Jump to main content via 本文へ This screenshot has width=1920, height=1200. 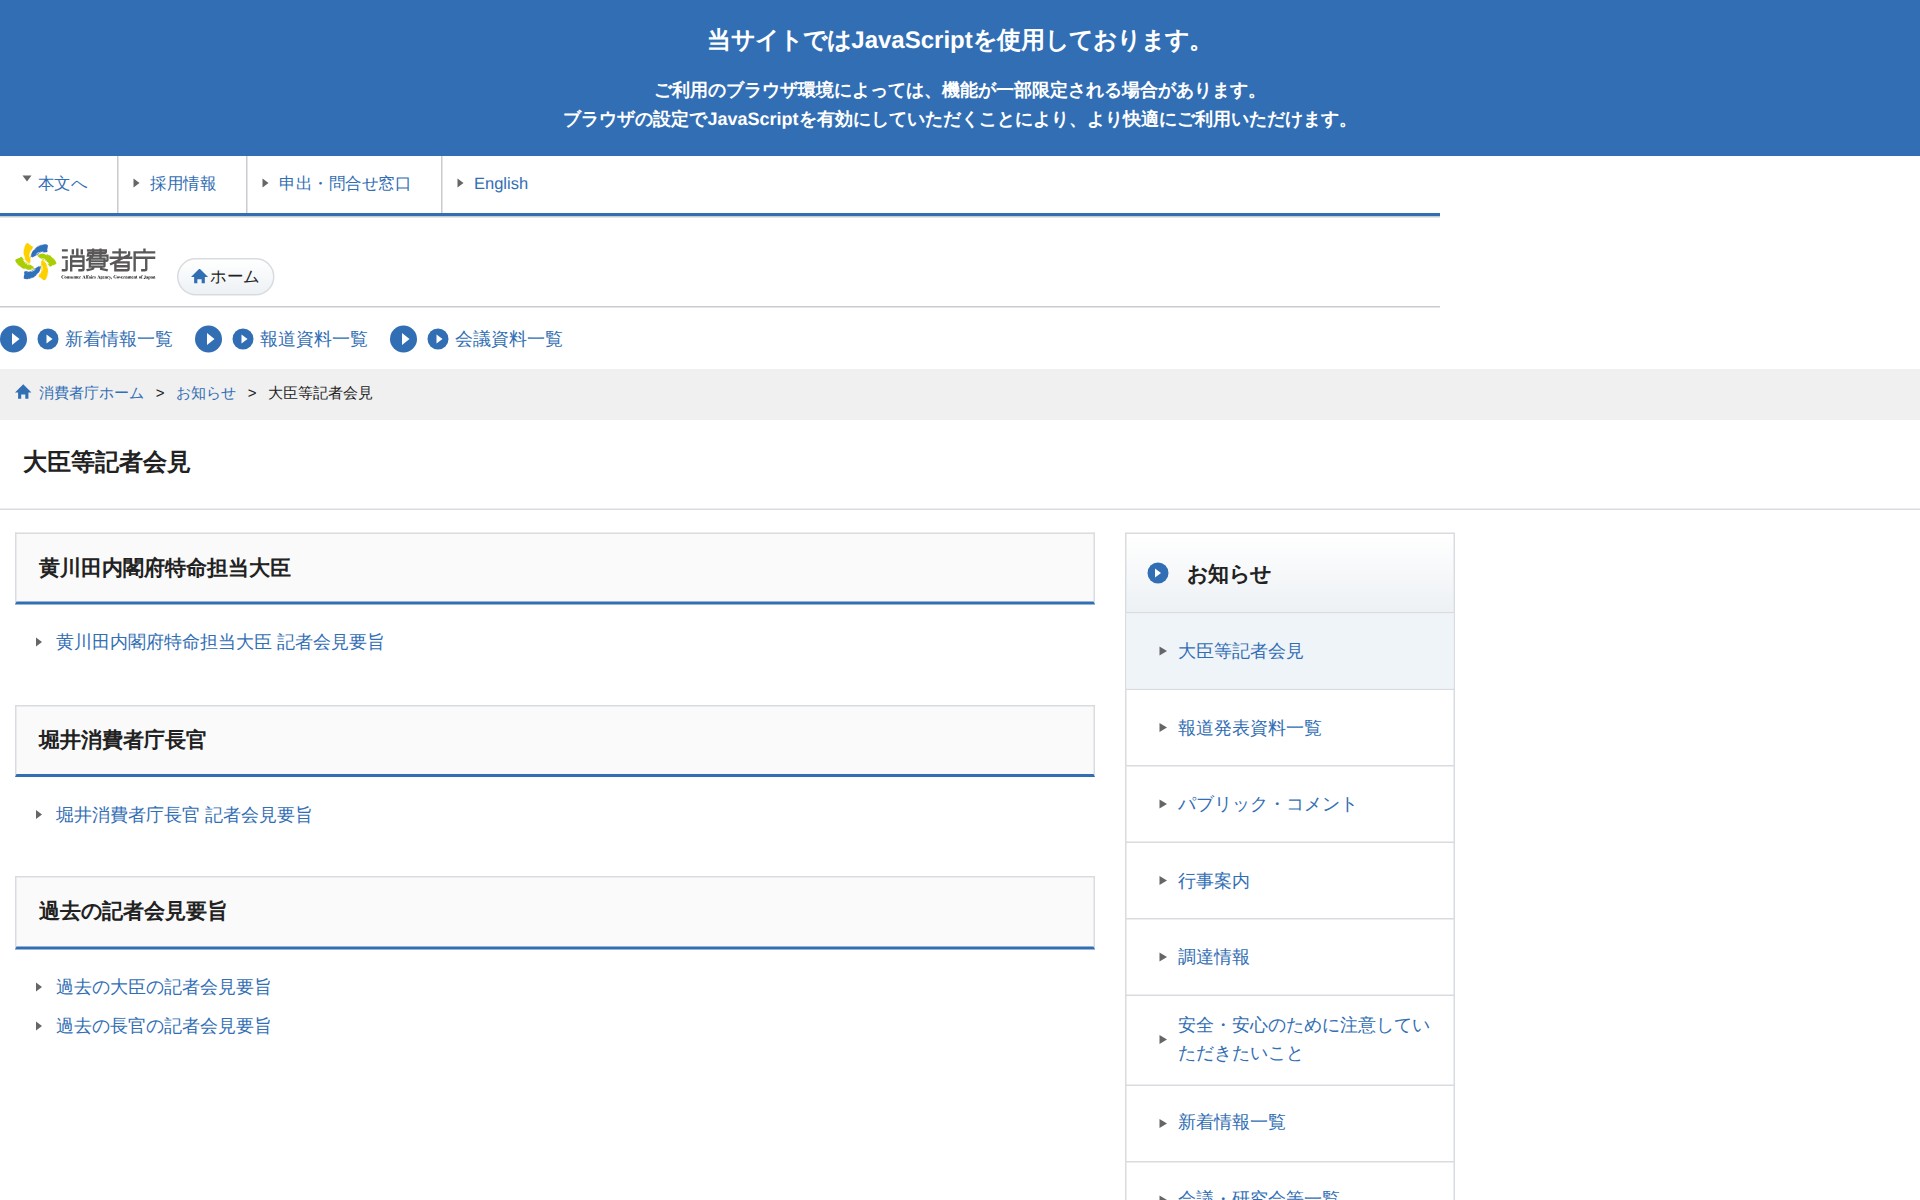(x=62, y=184)
